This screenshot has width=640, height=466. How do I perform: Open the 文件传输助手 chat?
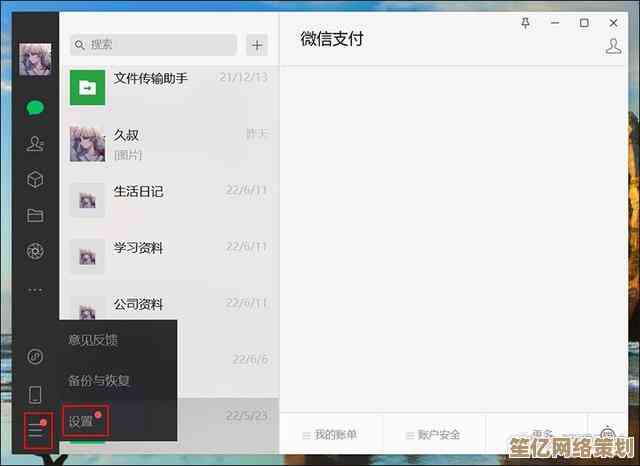168,88
